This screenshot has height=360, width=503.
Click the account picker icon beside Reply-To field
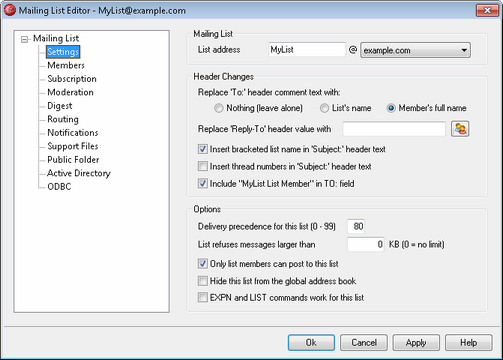460,129
